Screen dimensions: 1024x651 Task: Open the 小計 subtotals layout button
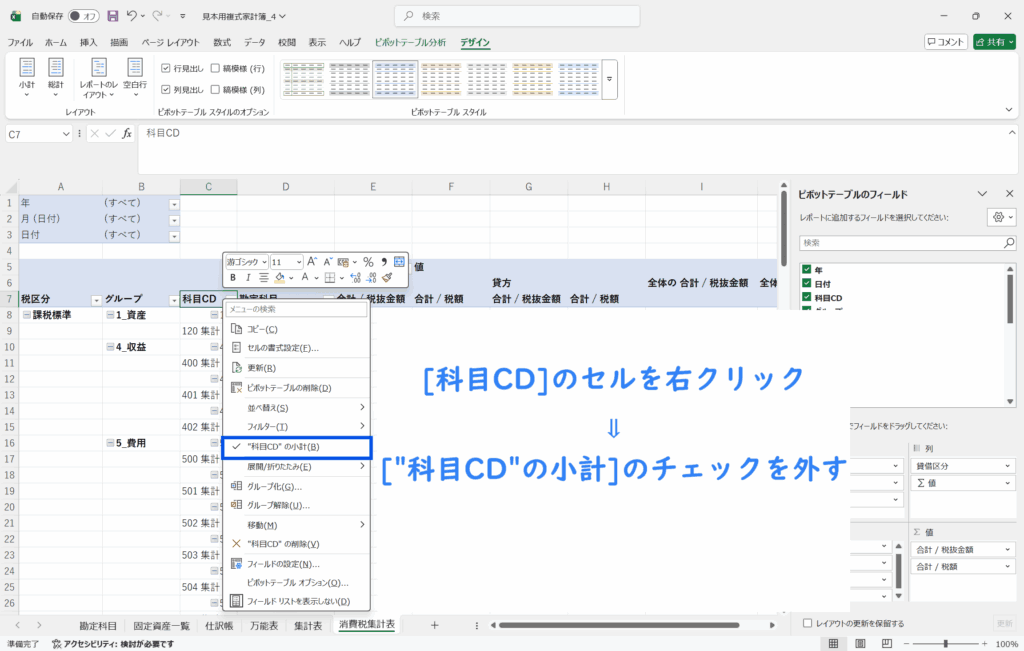coord(27,76)
